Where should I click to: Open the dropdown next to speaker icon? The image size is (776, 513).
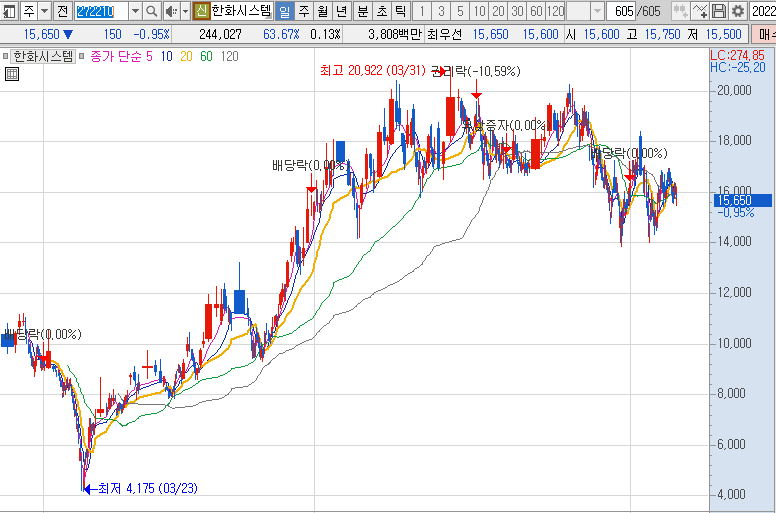(x=186, y=10)
